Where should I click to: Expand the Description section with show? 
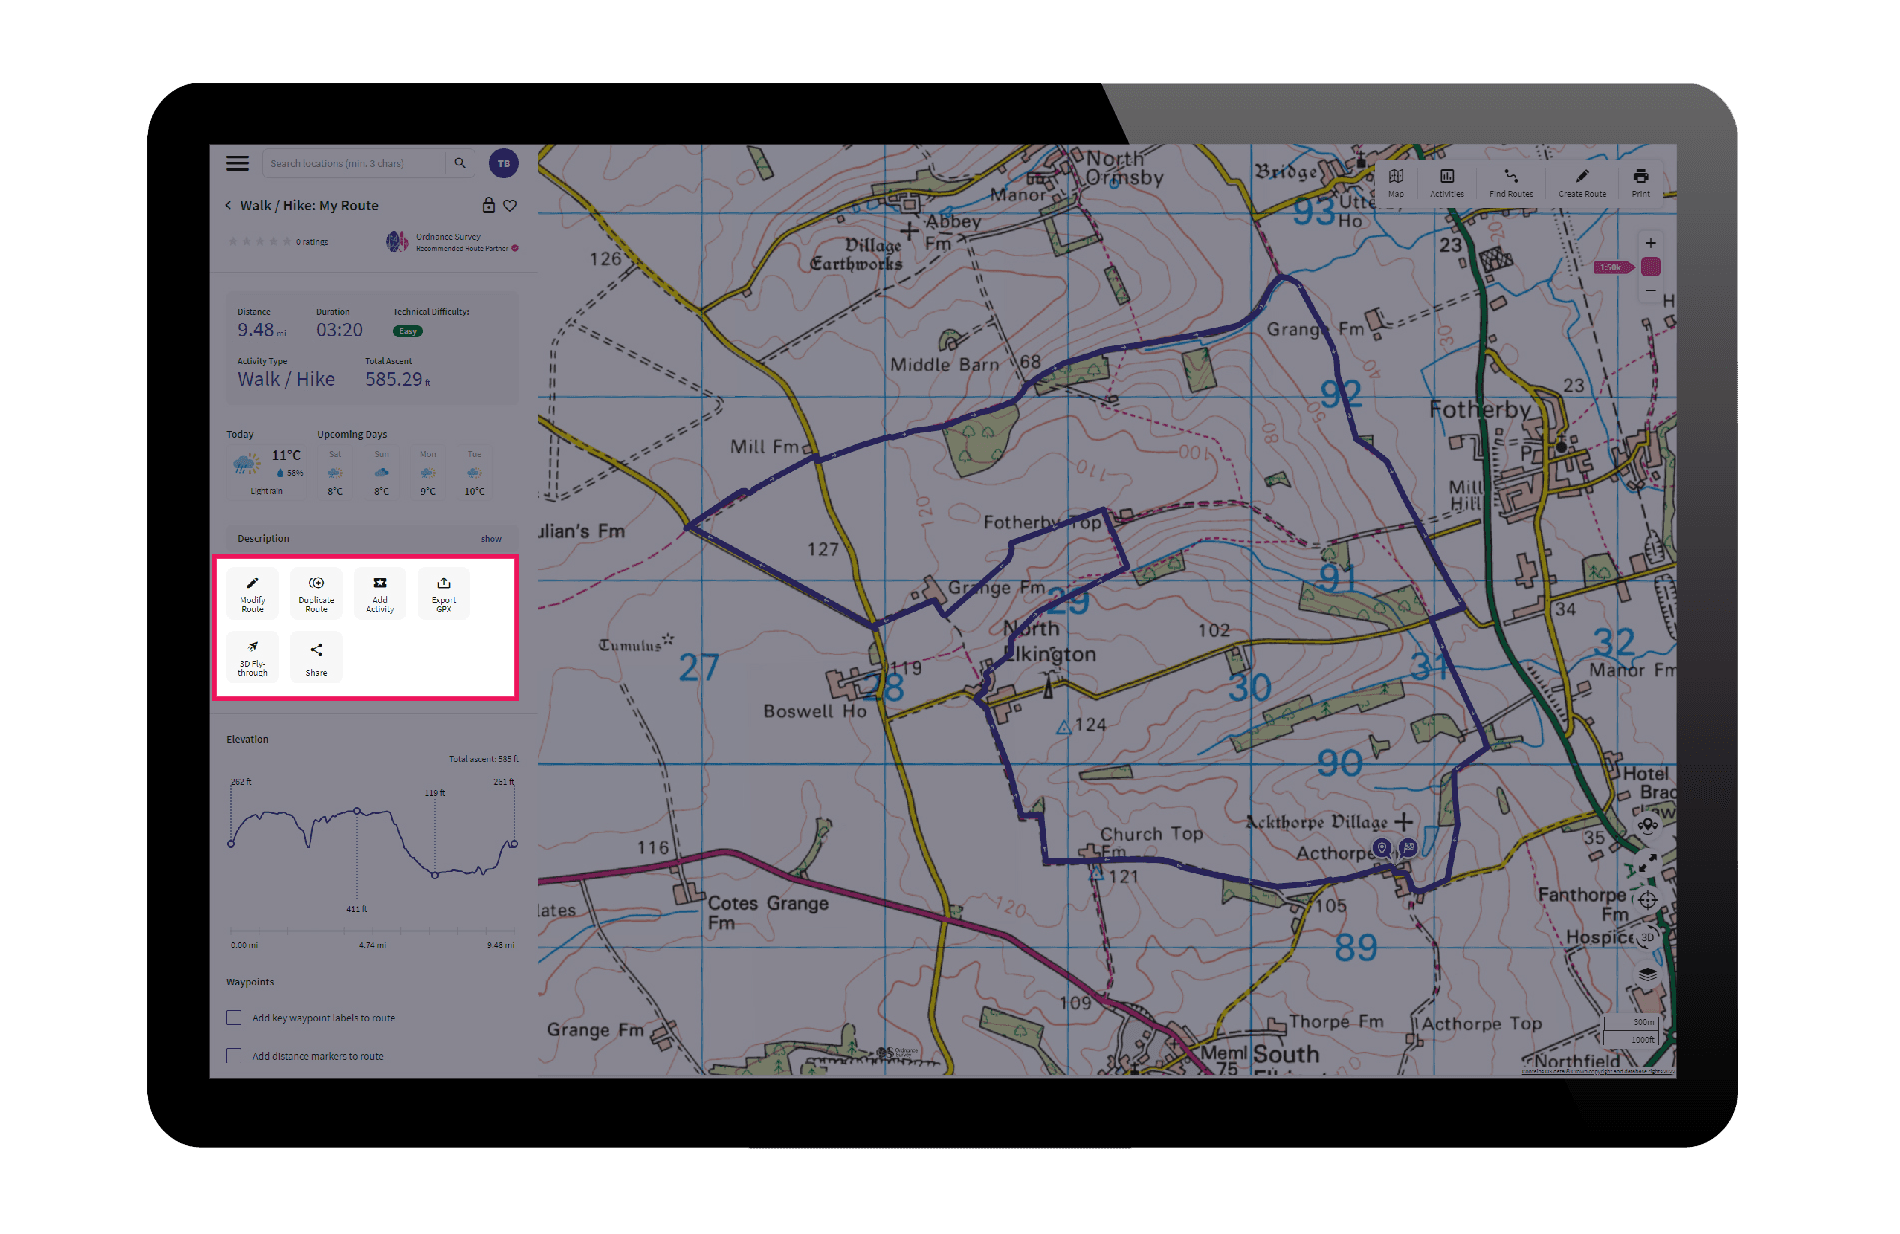[491, 538]
